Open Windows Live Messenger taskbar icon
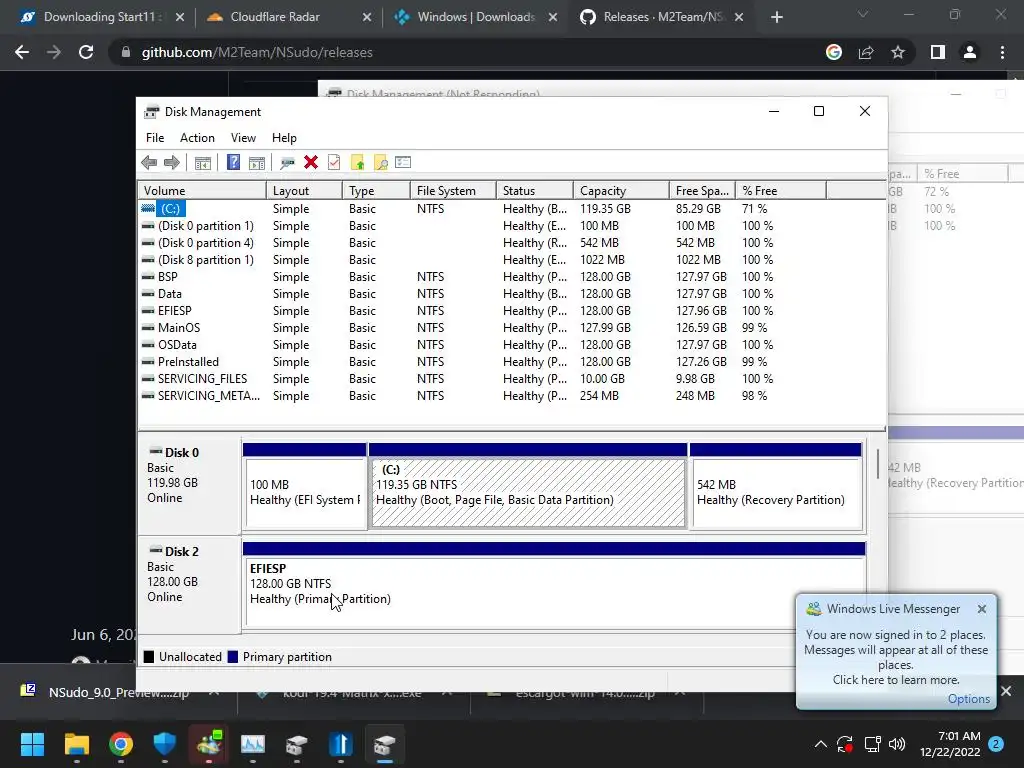Image resolution: width=1024 pixels, height=768 pixels. point(209,744)
